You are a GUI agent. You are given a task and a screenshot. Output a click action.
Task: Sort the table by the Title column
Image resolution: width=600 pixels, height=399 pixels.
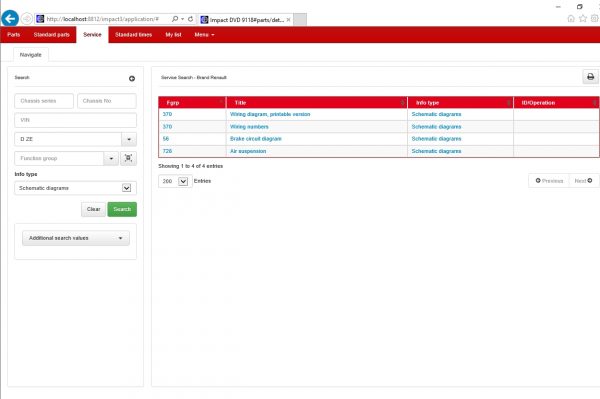[x=317, y=103]
